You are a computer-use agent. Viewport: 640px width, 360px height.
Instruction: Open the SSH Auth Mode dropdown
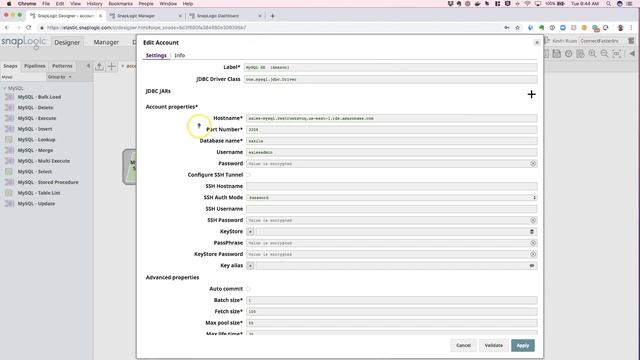point(391,198)
